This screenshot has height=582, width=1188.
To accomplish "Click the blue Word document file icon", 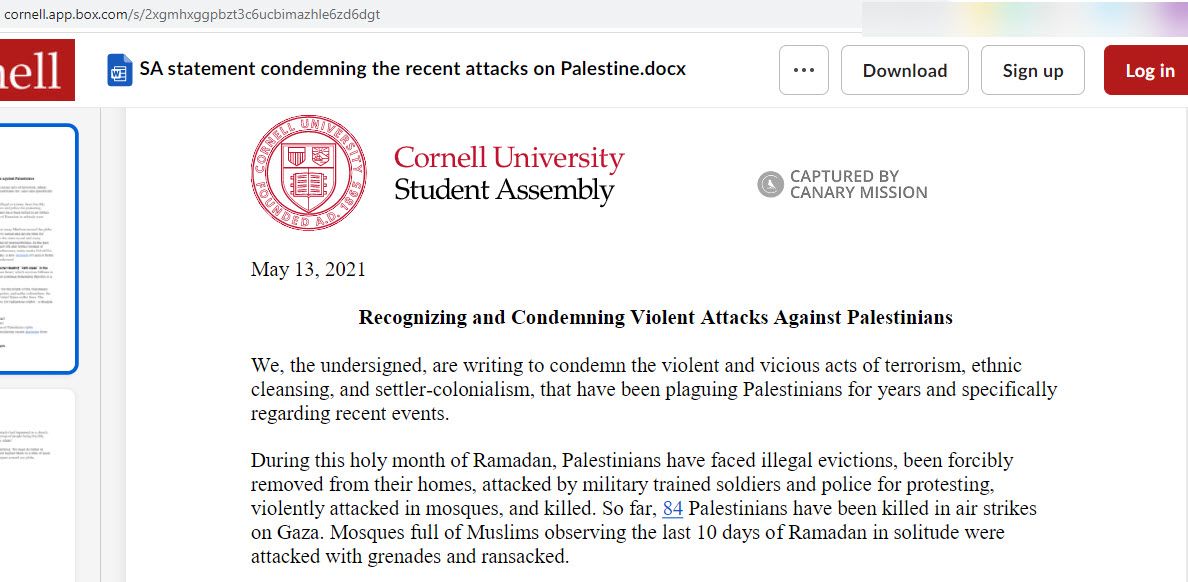I will (x=120, y=70).
